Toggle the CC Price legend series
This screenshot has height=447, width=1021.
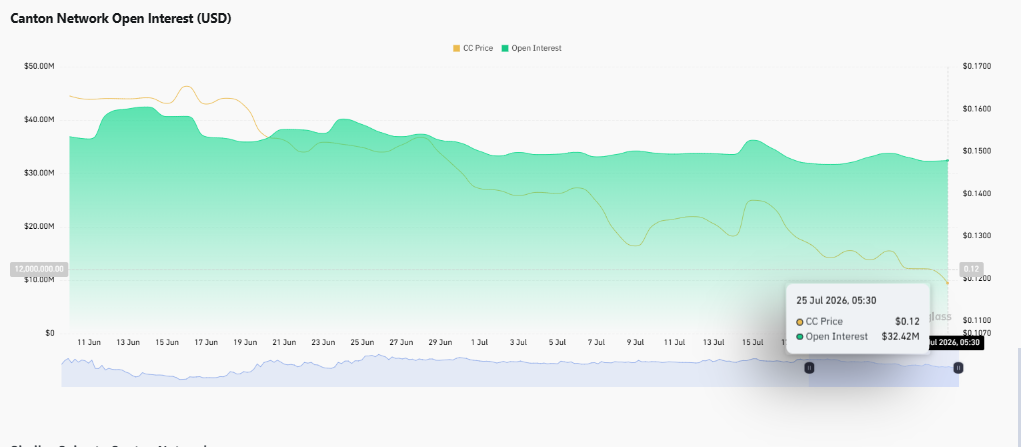(473, 48)
